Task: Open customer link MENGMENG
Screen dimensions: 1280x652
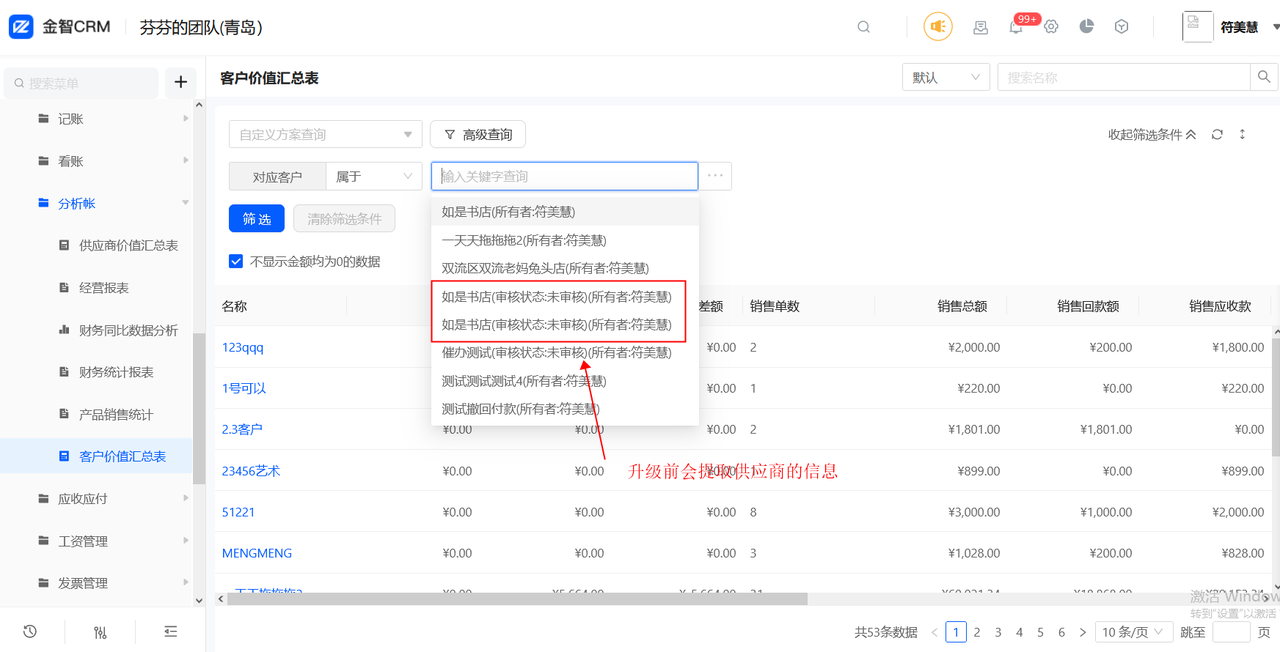Action: pyautogui.click(x=257, y=553)
